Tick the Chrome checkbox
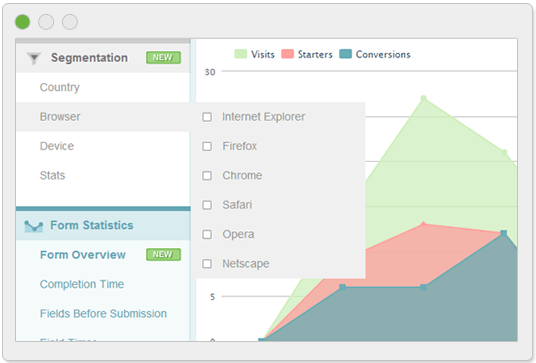The width and height of the screenshot is (536, 363). [x=207, y=176]
